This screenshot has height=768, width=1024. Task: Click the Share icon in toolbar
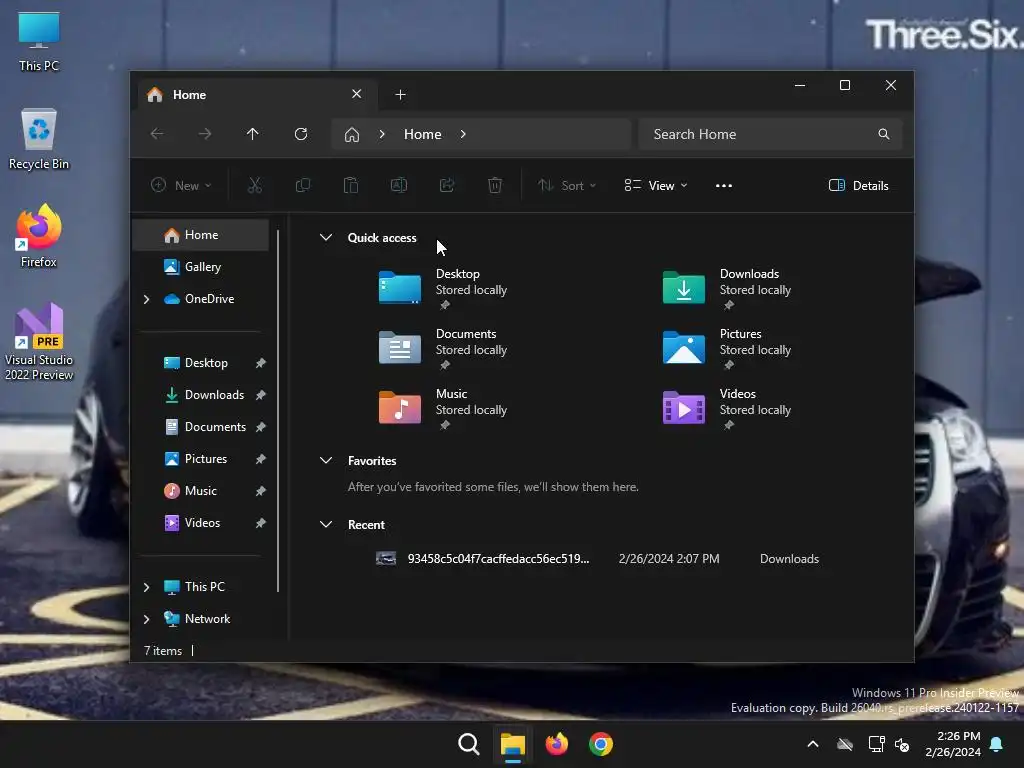[x=447, y=185]
